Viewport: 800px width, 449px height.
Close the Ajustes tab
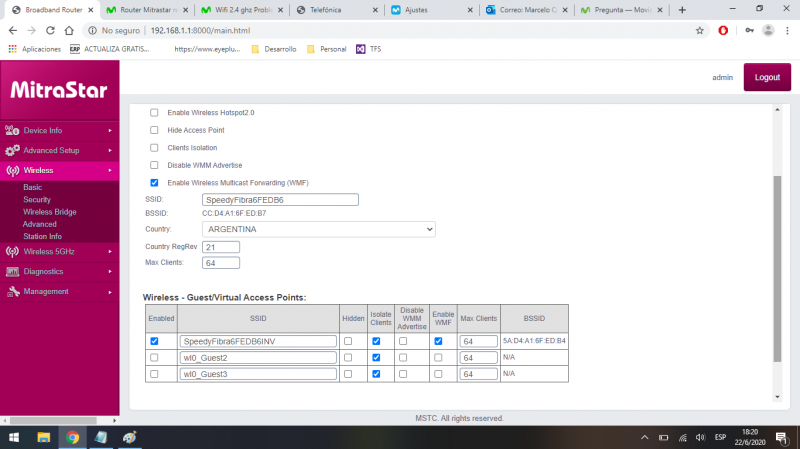[470, 10]
